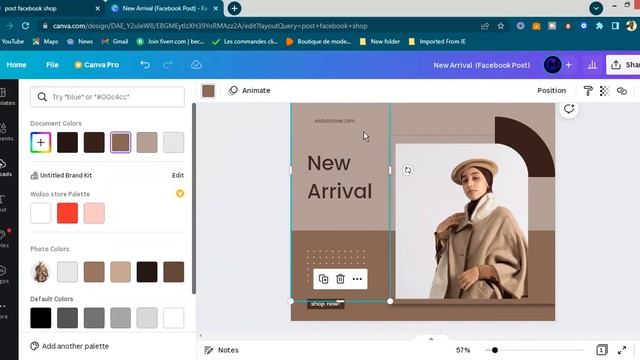640x360 pixels.
Task: Click Add another palette
Action: point(70,346)
